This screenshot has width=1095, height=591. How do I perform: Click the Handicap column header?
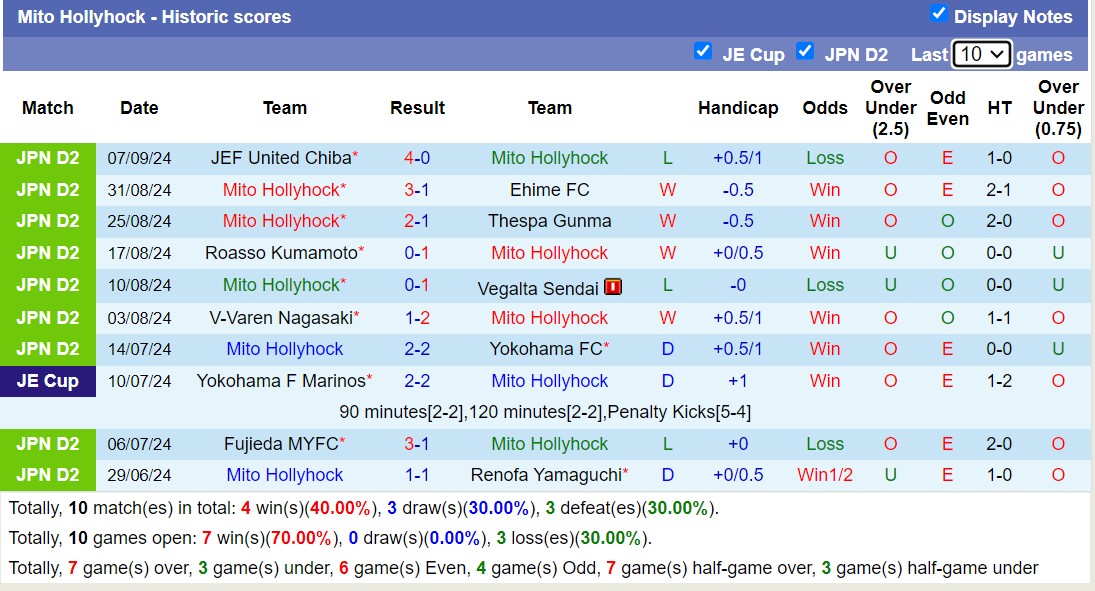point(738,108)
